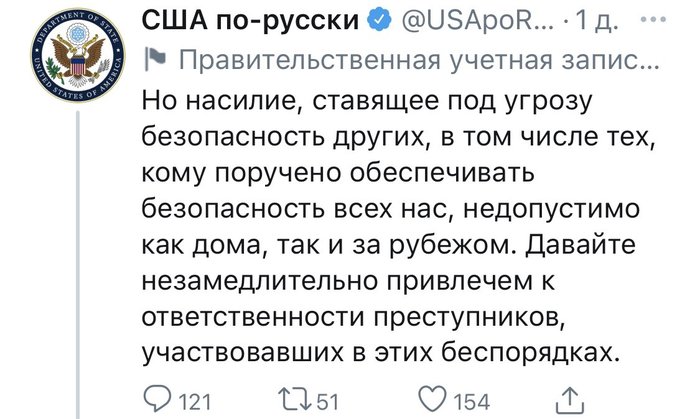Click the share upload icon

(568, 399)
